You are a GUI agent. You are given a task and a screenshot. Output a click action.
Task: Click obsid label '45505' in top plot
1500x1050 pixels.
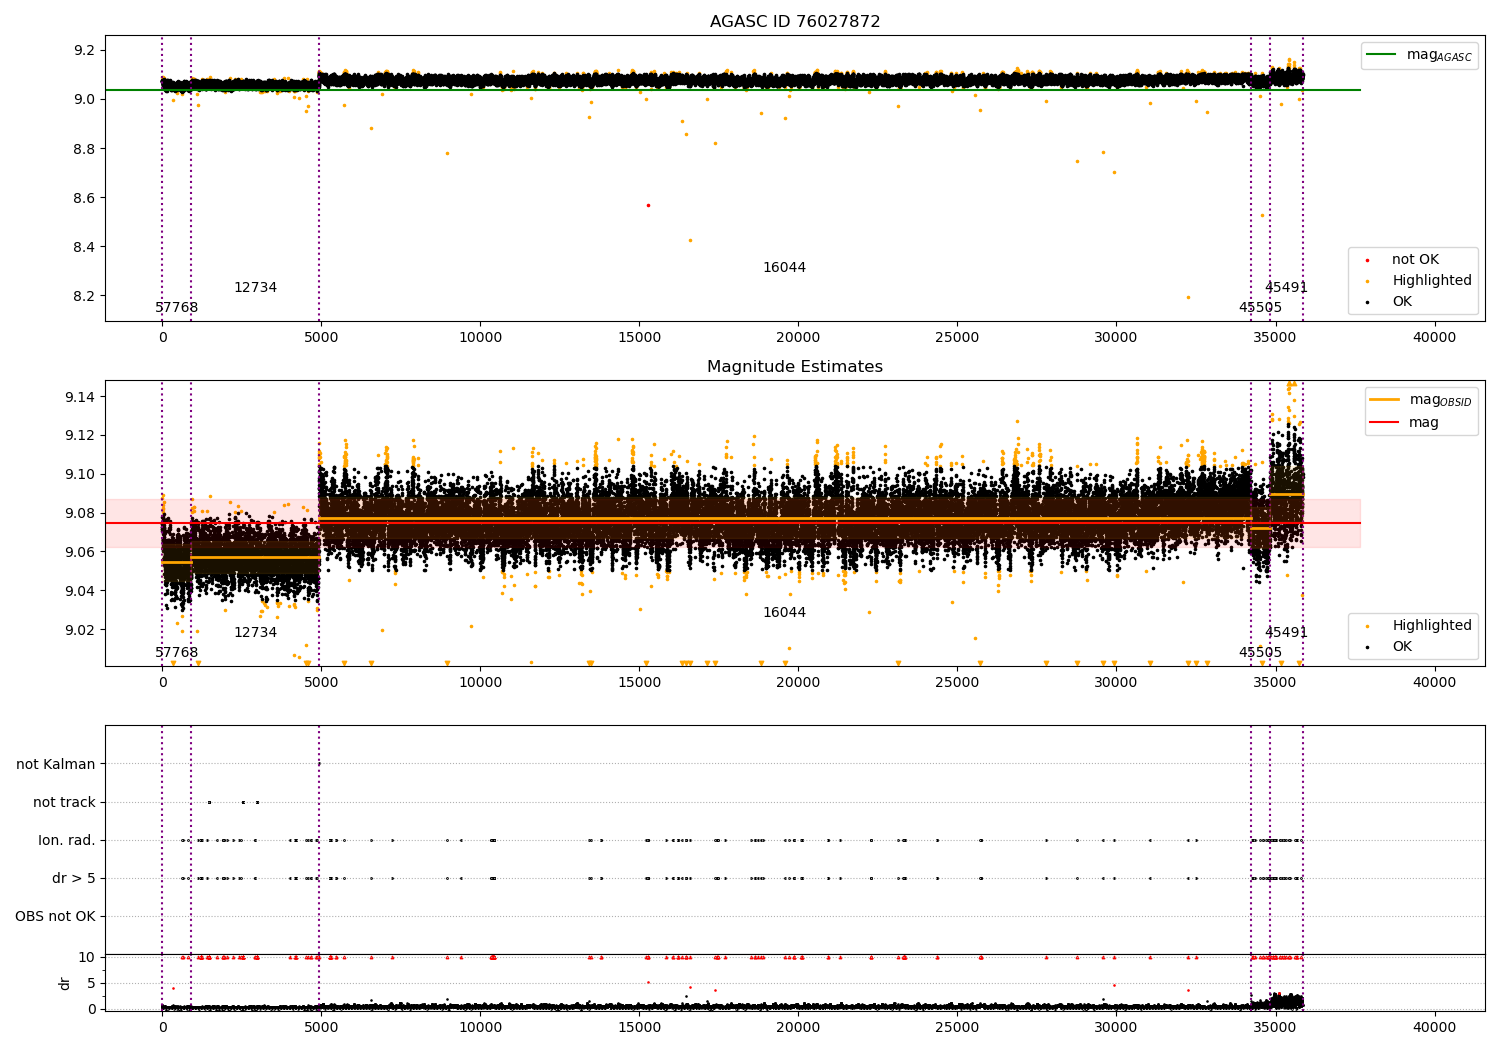[x=1260, y=308]
